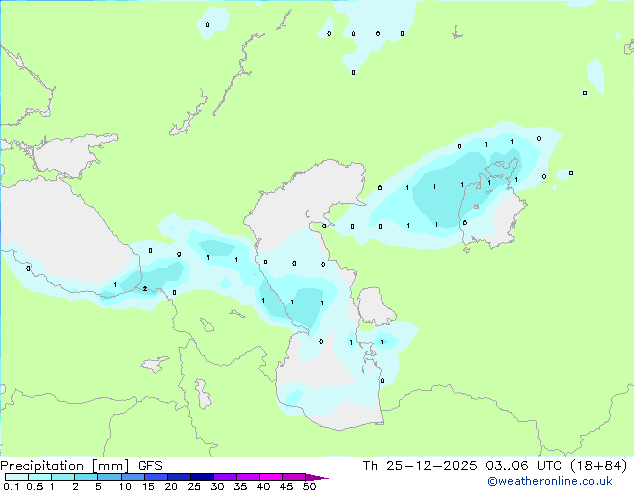This screenshot has width=634, height=490.
Task: Click the "Precipitation" title word
Action: click(x=42, y=466)
